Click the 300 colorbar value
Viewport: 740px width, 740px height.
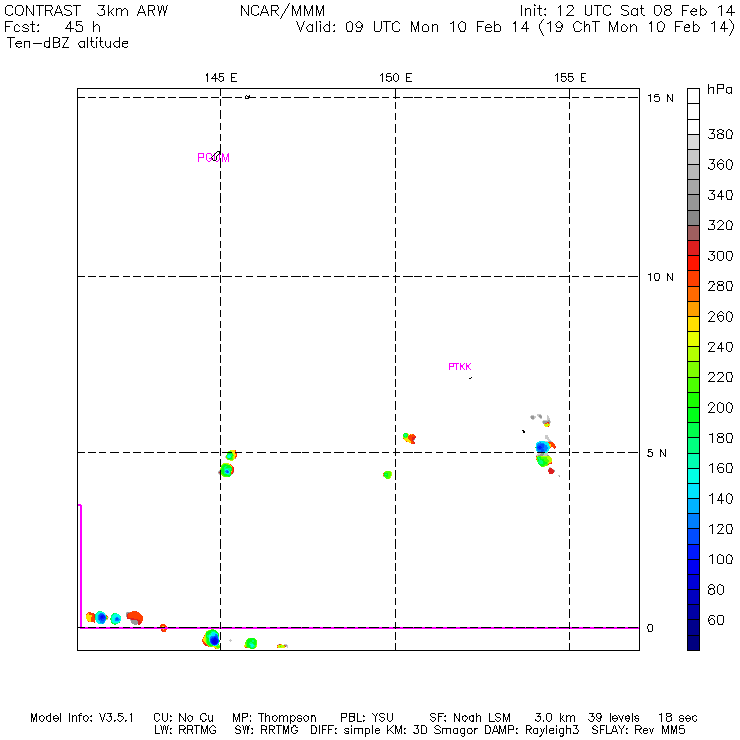(x=720, y=256)
